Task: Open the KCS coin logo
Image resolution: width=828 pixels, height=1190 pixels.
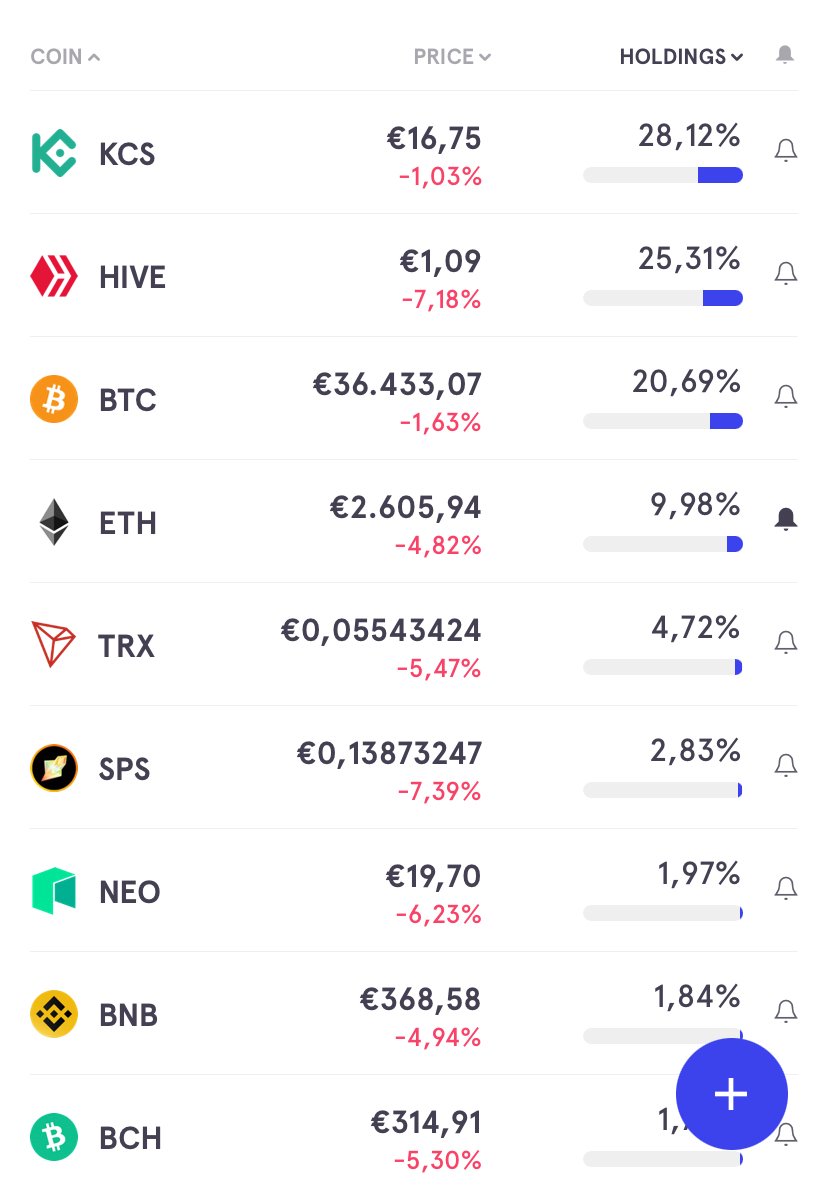Action: click(54, 153)
